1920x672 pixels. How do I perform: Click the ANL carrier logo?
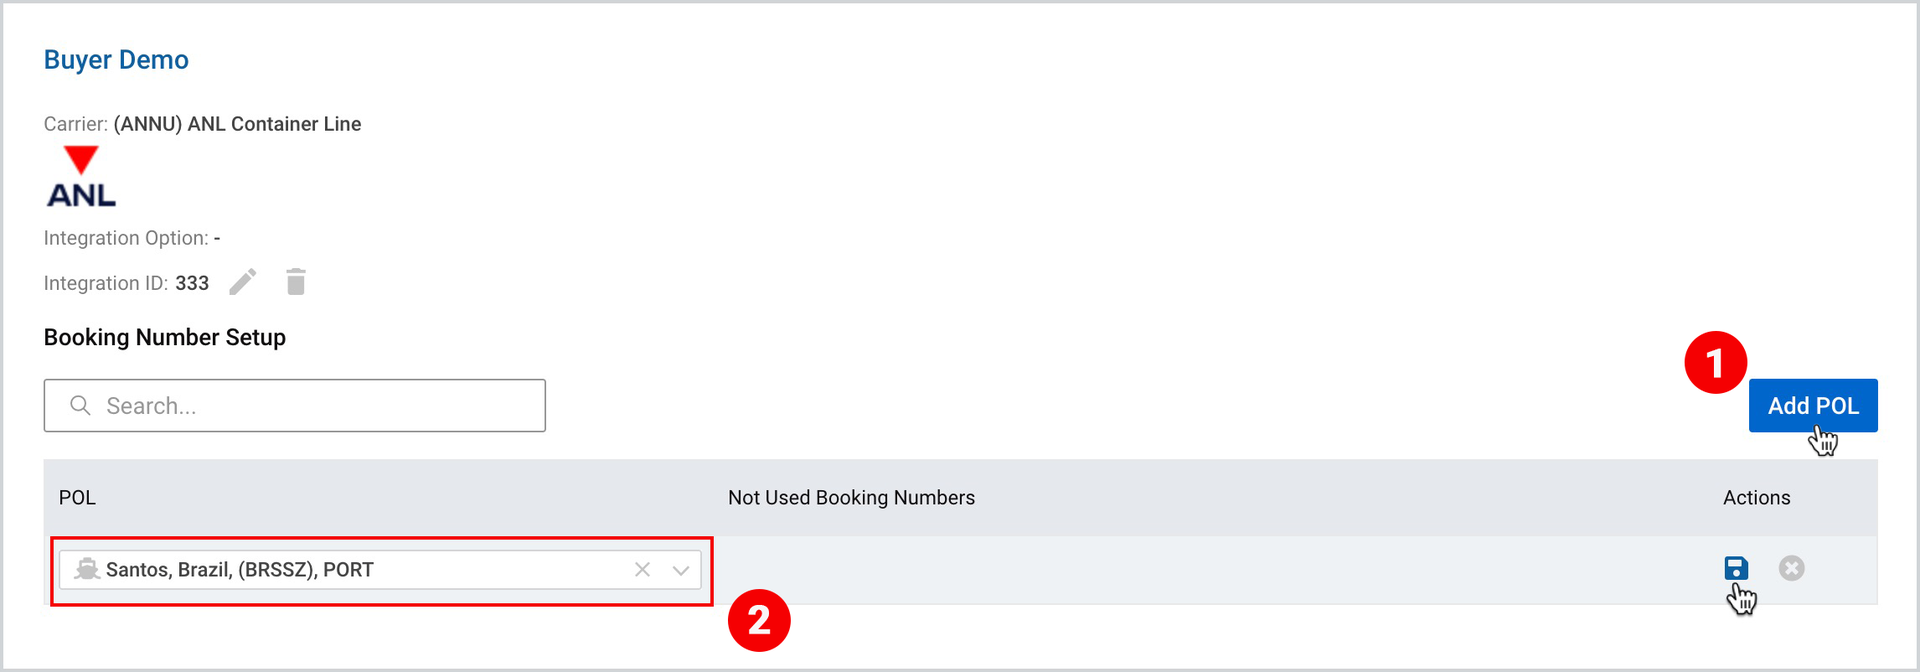81,177
